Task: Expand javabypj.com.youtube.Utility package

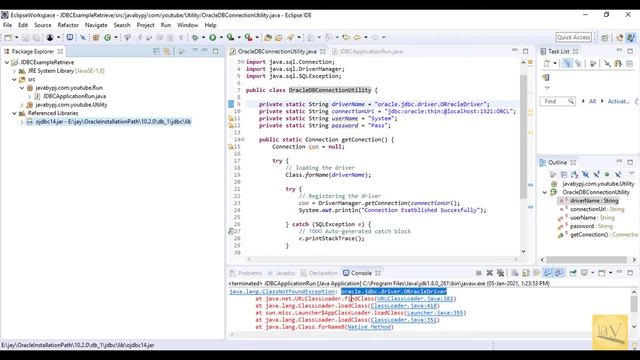Action: (x=22, y=105)
